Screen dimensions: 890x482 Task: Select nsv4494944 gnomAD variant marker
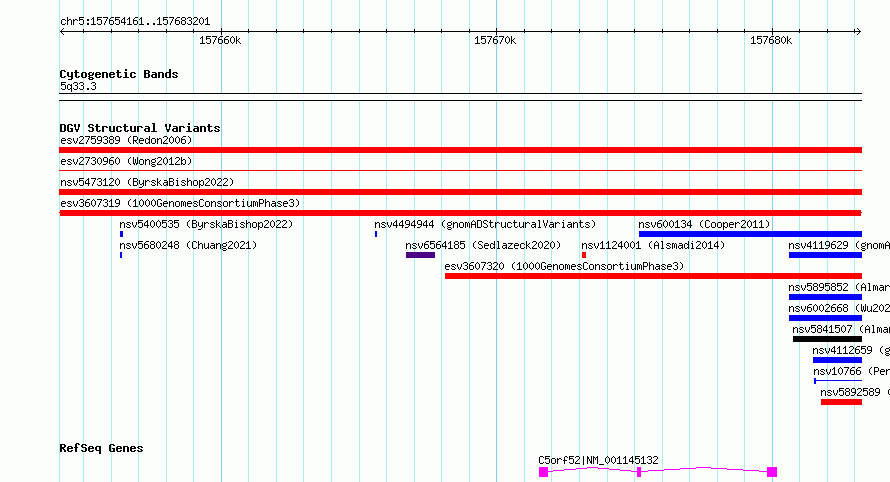376,234
